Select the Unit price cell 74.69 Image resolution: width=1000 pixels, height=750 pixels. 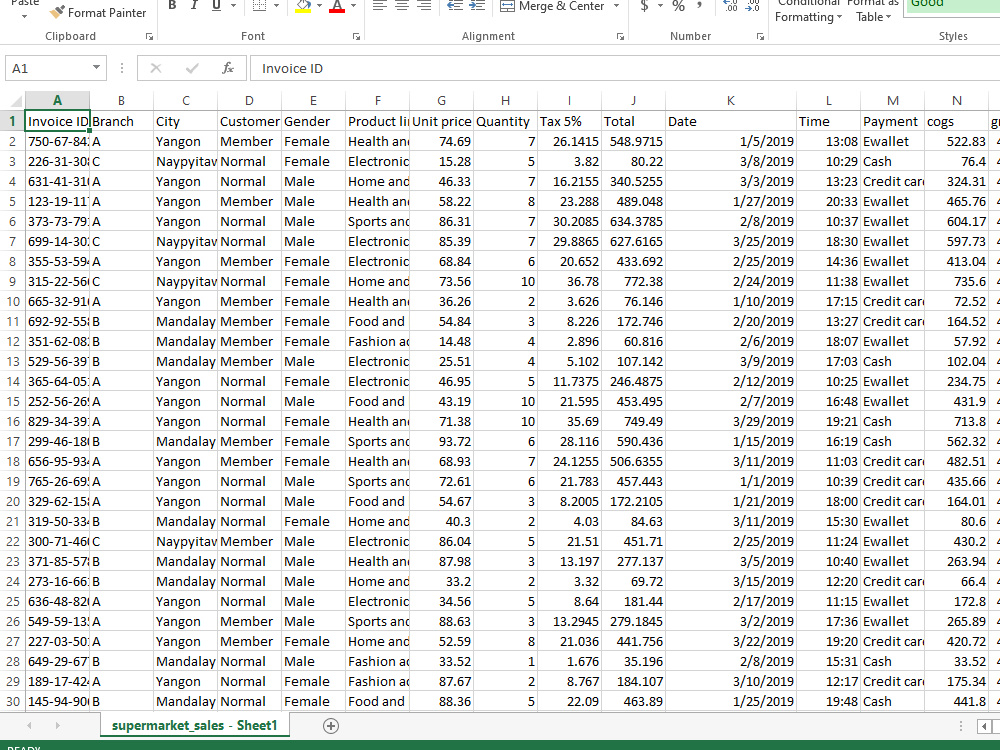coord(441,142)
